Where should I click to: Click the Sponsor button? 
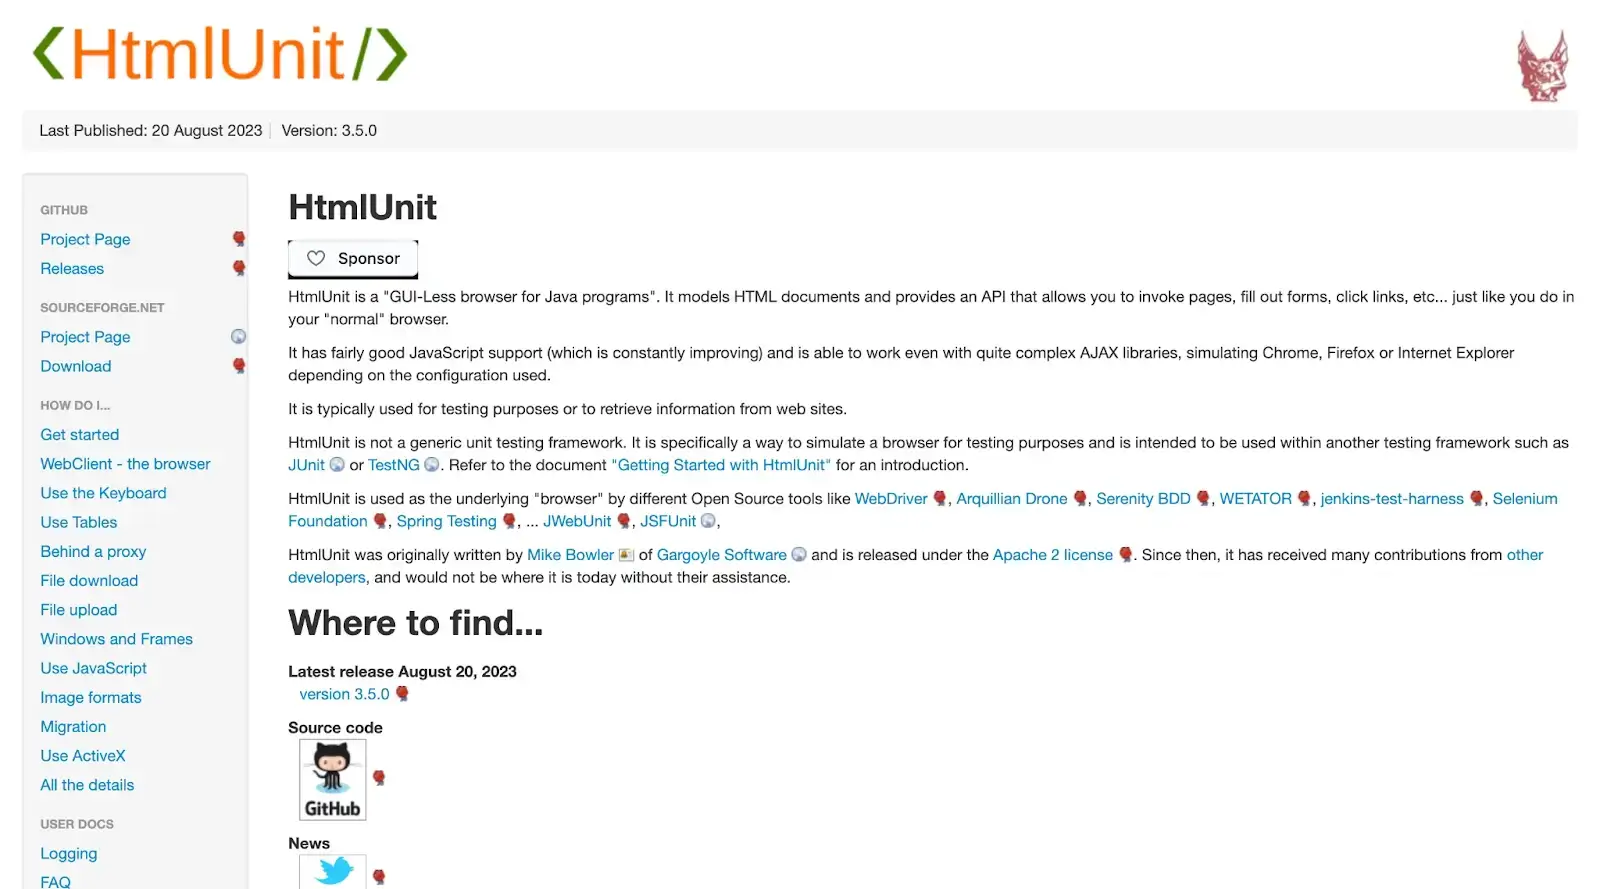pos(353,258)
